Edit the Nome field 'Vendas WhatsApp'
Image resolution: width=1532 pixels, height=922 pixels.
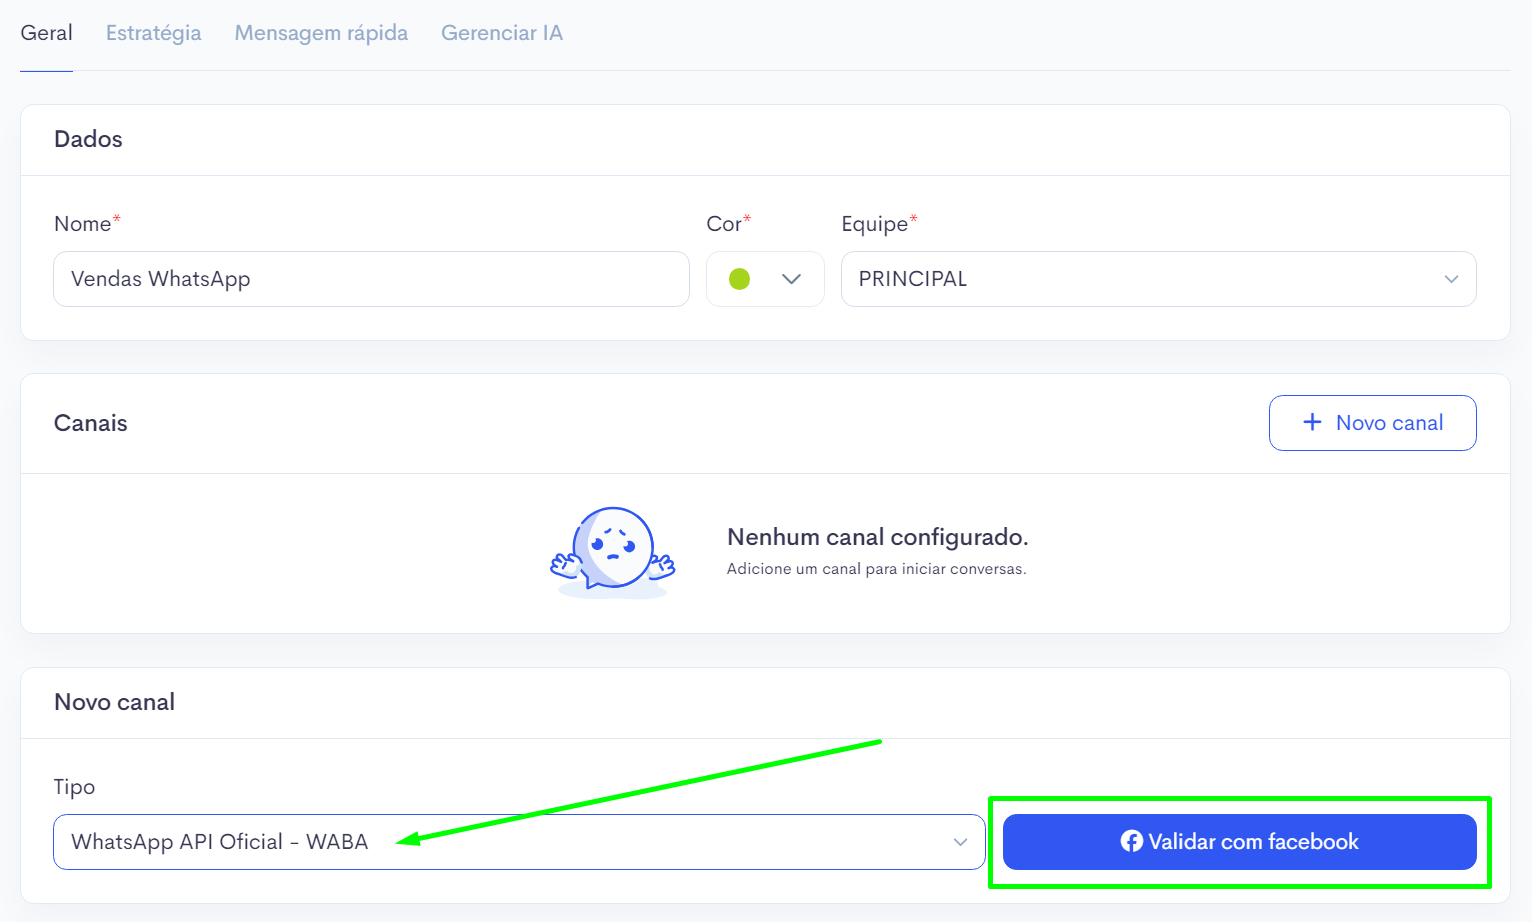tap(371, 279)
